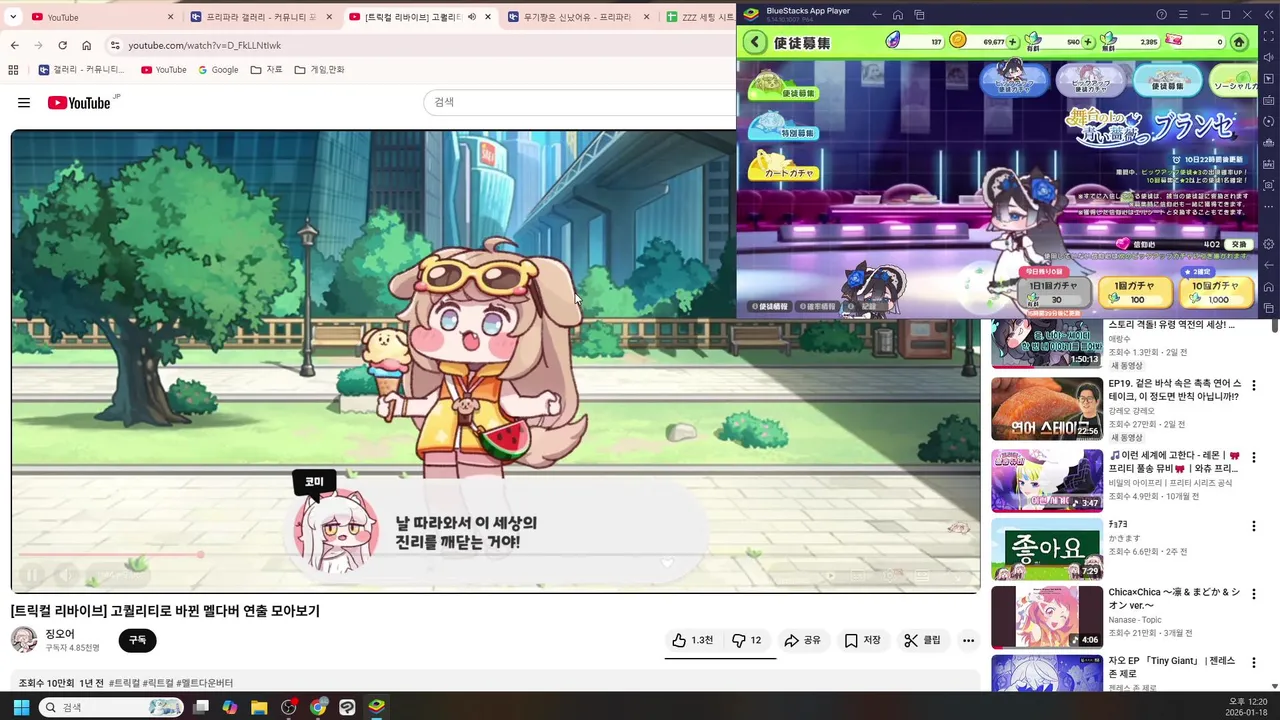Viewport: 1280px width, 720px height.
Task: Mute the playing tab's speaker icon
Action: tap(472, 17)
